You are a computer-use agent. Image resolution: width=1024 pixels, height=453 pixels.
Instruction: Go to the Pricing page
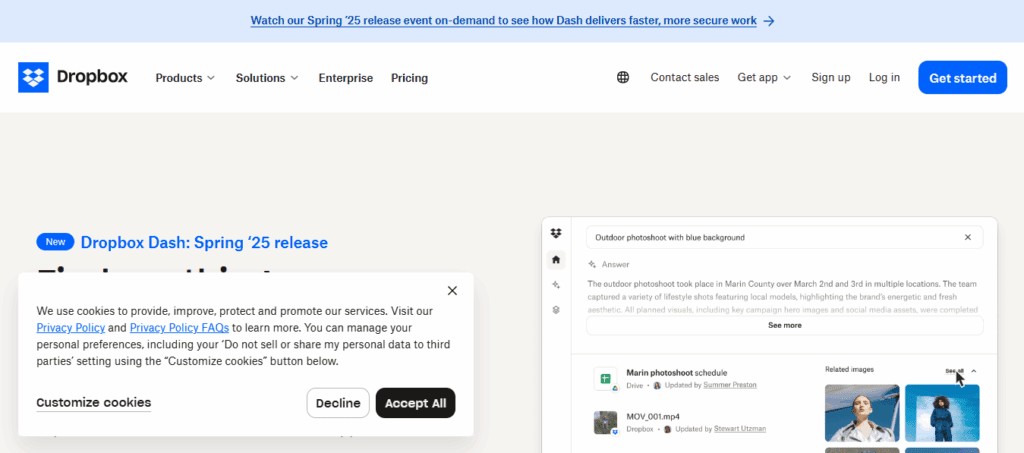pos(409,78)
